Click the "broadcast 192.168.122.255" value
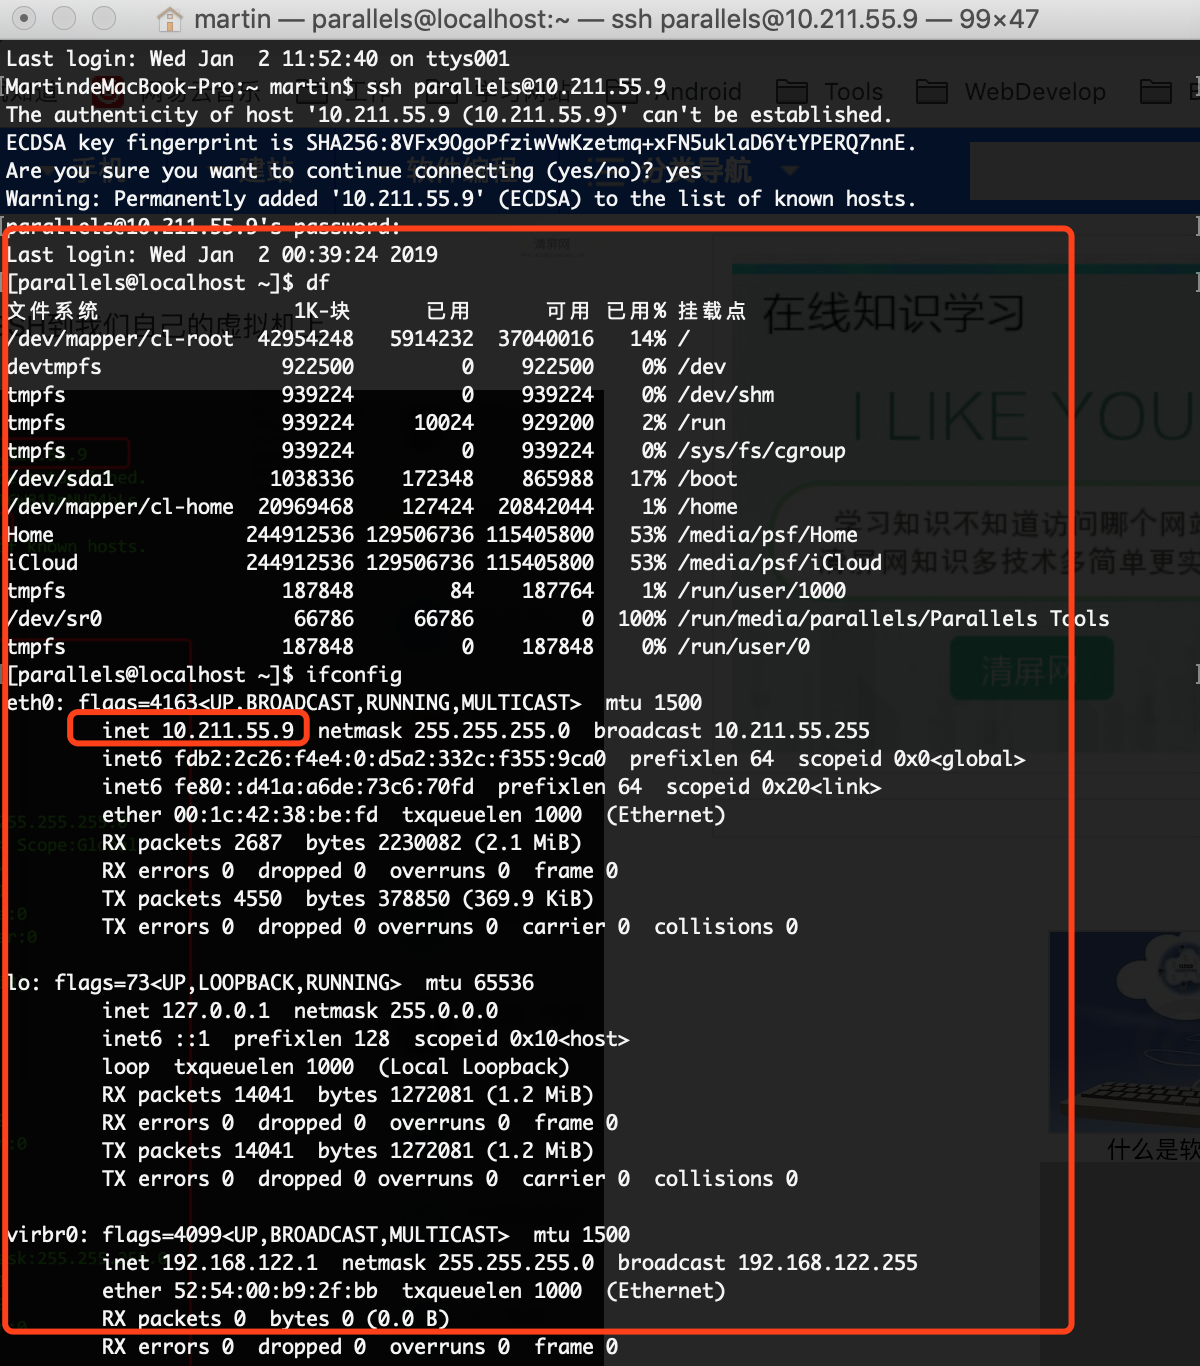Image resolution: width=1200 pixels, height=1366 pixels. coord(768,1263)
